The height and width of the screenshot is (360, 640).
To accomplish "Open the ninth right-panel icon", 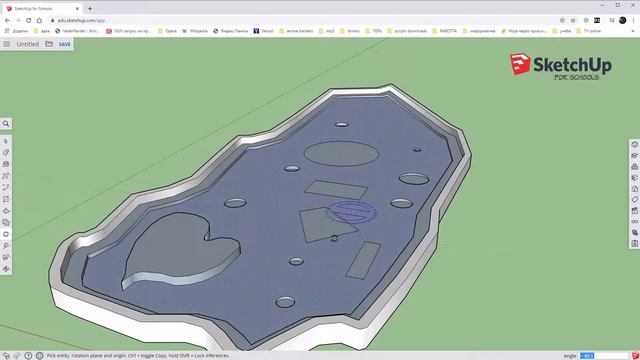I will click(634, 233).
